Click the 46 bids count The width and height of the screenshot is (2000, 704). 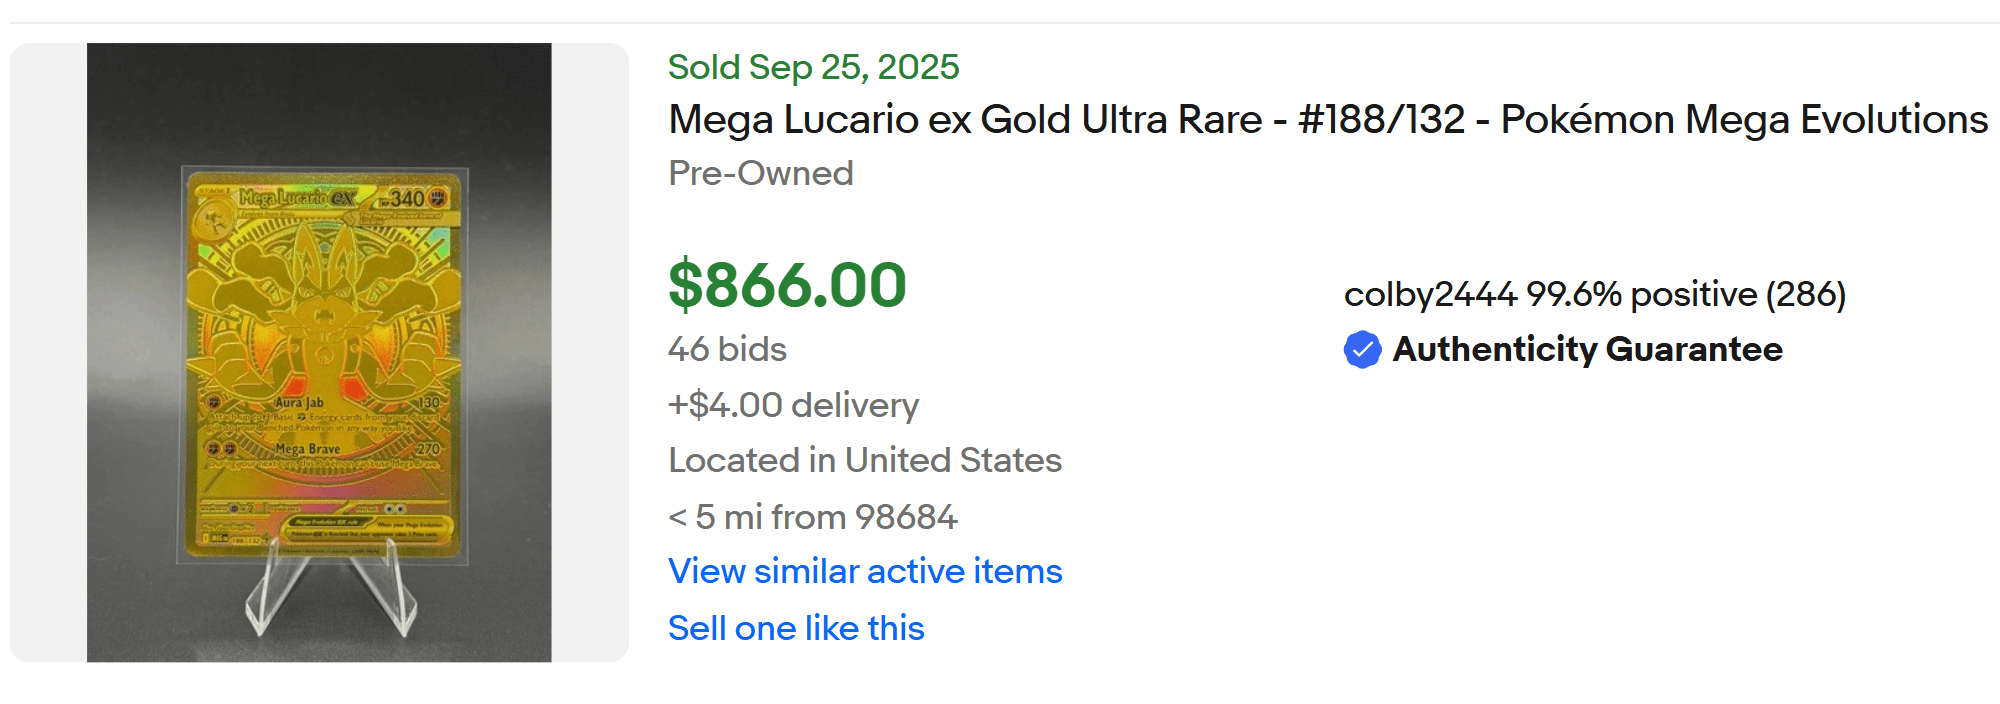click(727, 349)
